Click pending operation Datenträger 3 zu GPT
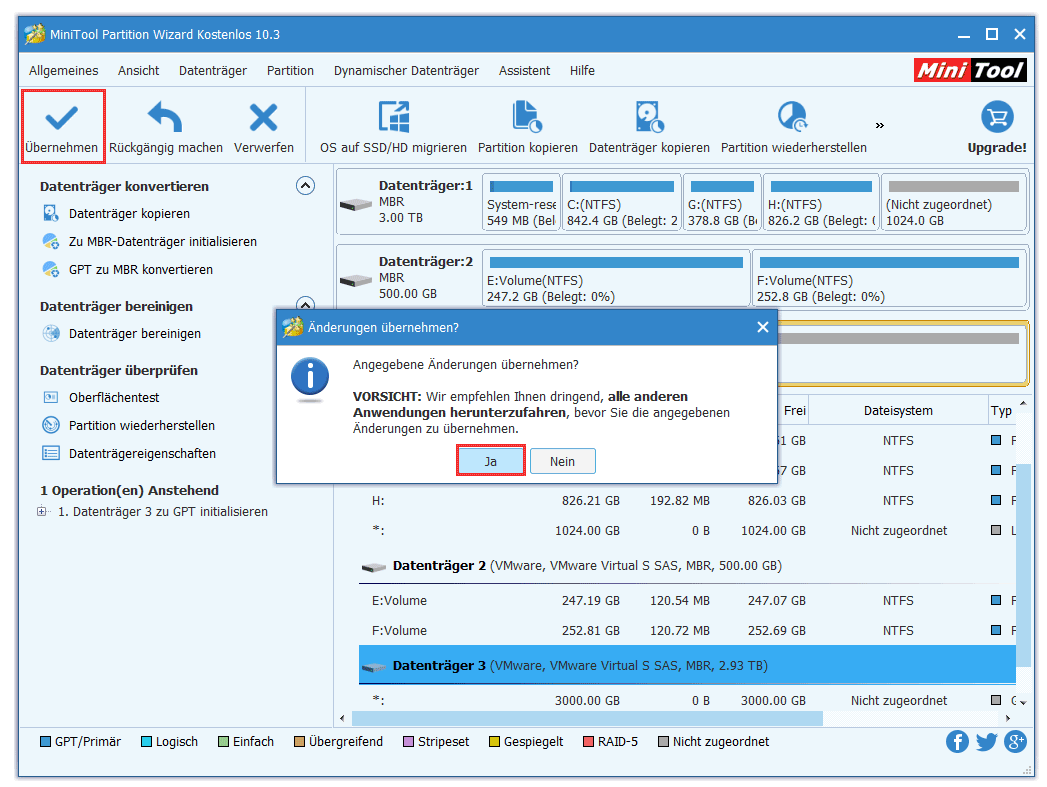The height and width of the screenshot is (787, 1047). coord(163,512)
